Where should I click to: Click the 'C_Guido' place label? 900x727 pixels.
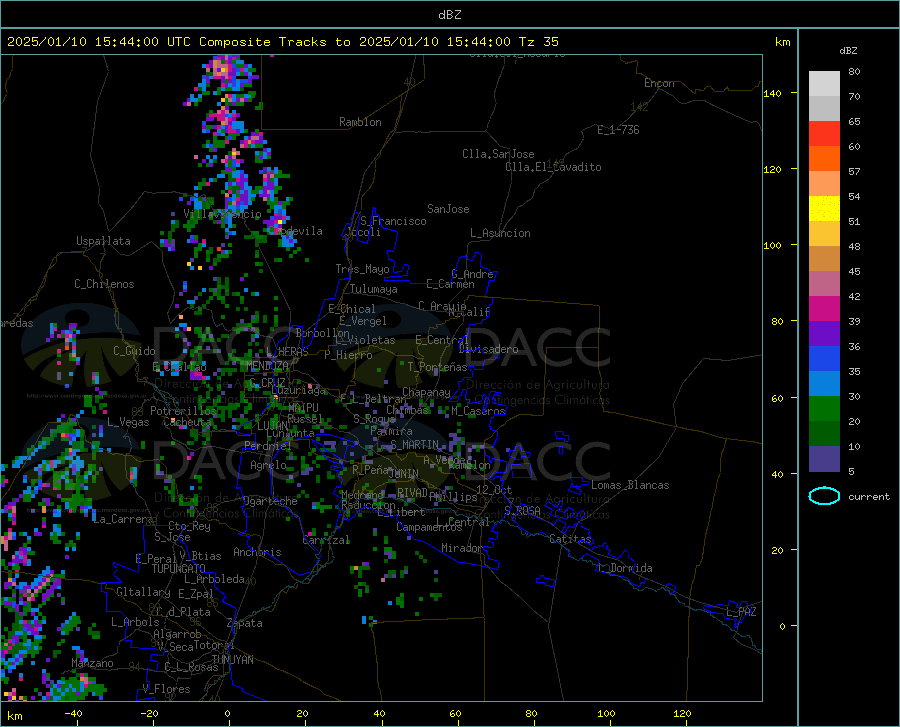pyautogui.click(x=134, y=351)
